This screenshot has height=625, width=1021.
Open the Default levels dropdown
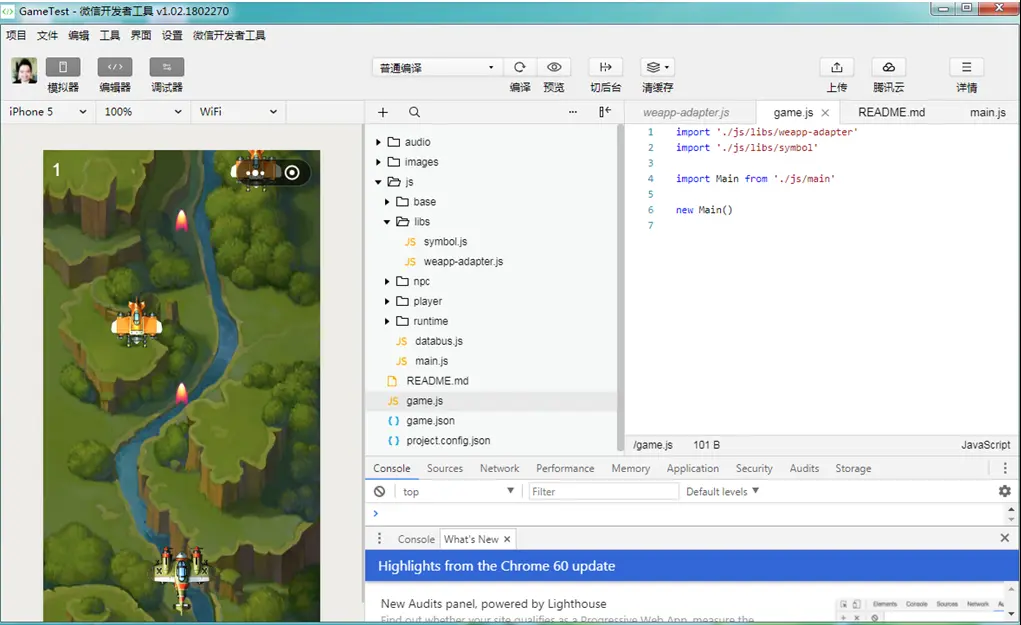click(722, 492)
